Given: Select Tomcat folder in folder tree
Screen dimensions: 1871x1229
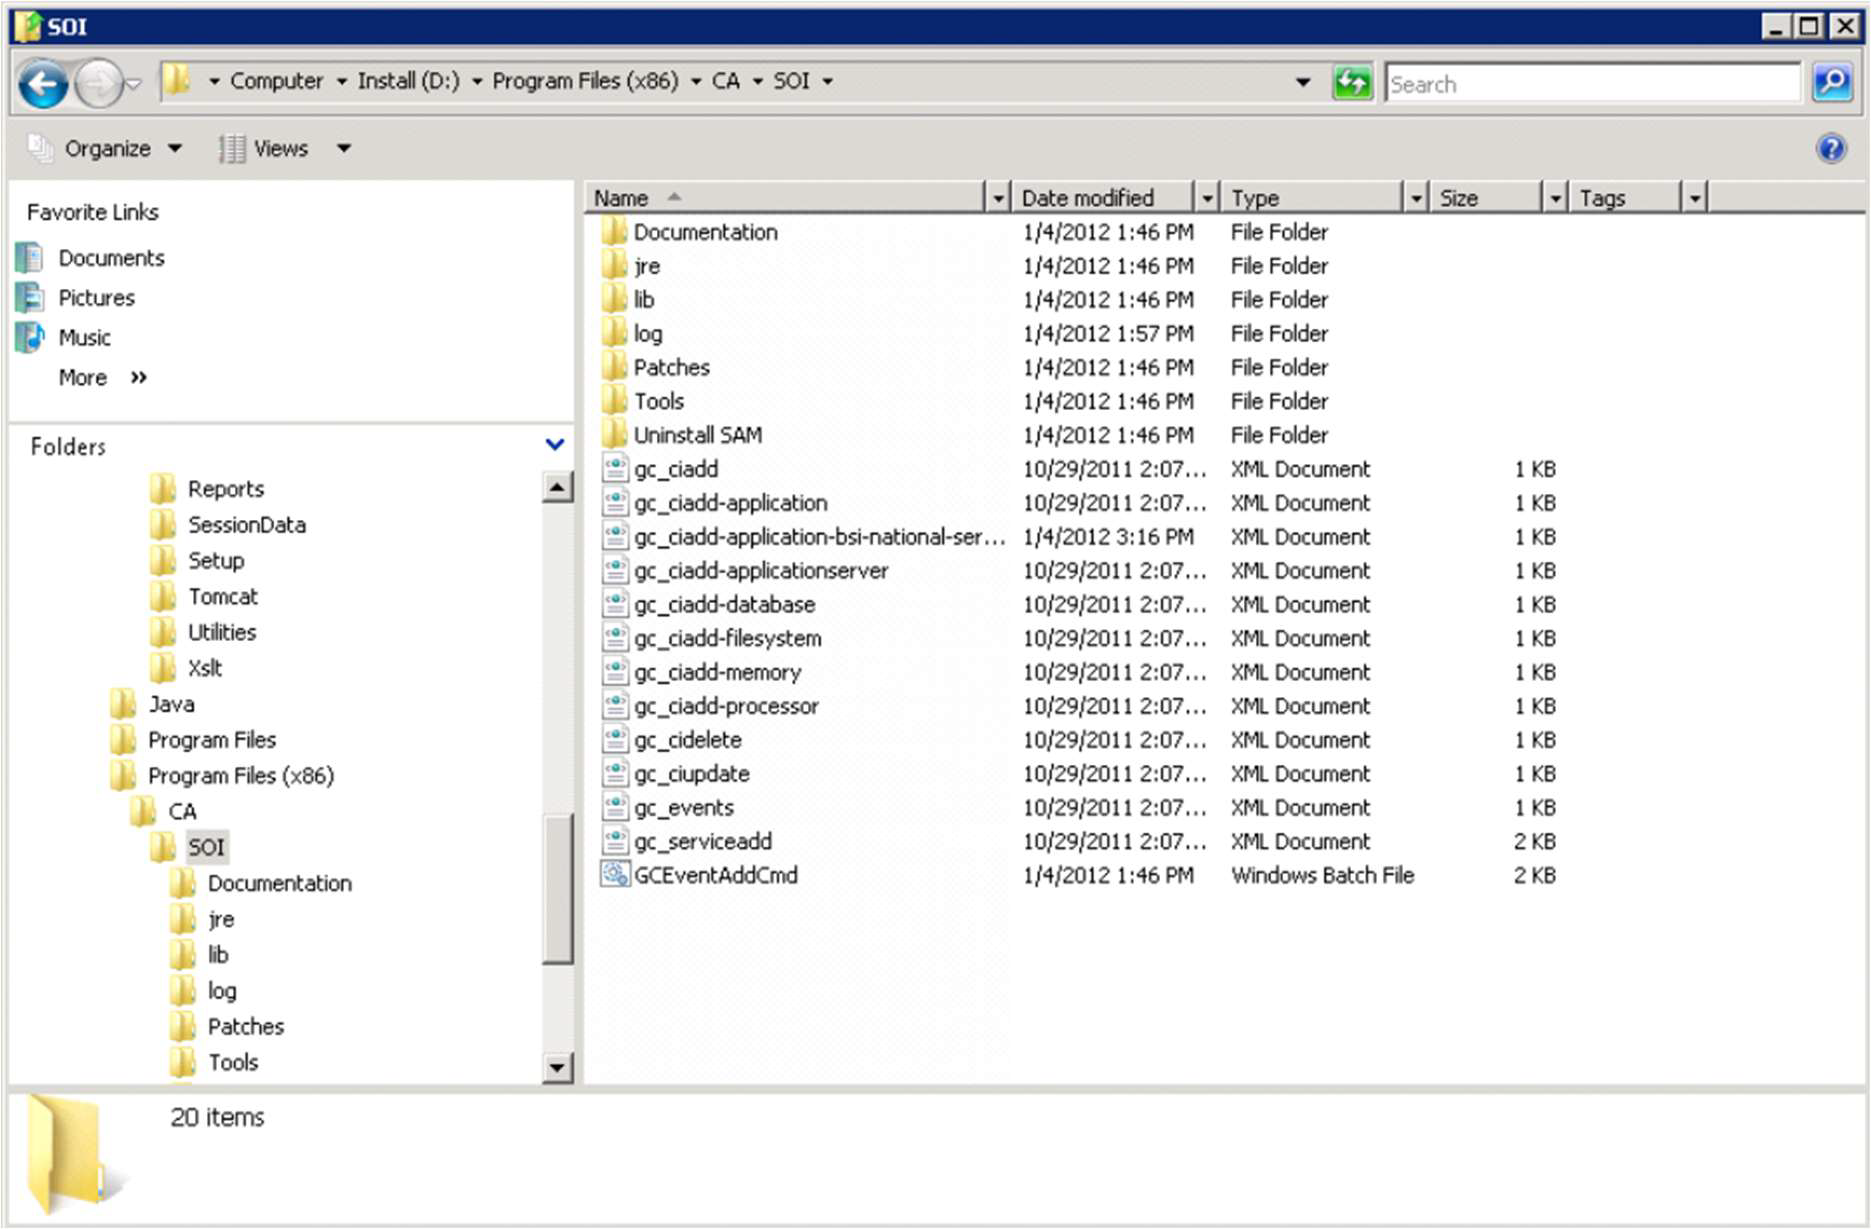Looking at the screenshot, I should (x=222, y=597).
